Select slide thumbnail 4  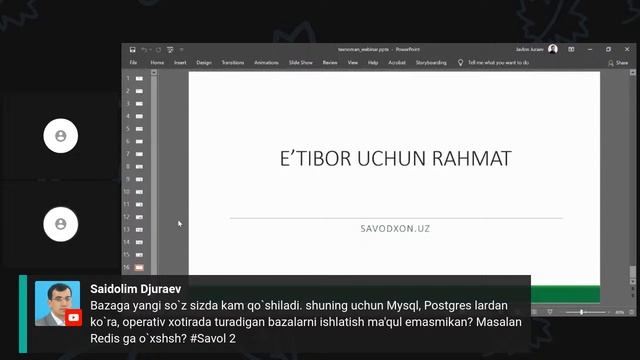point(139,116)
